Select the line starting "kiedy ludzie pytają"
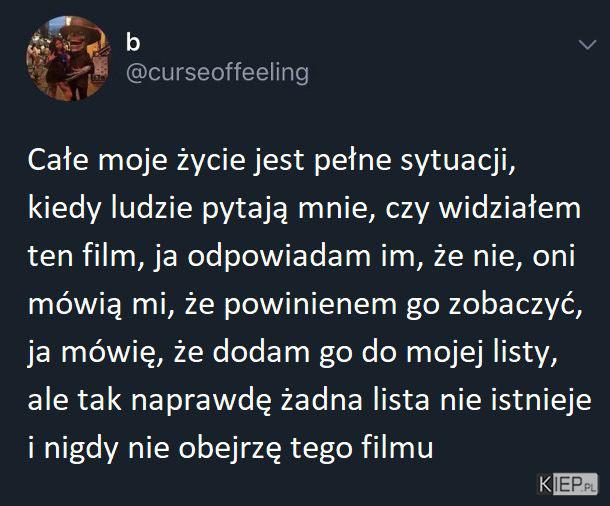Viewport: 610px width, 506px height. pos(304,208)
